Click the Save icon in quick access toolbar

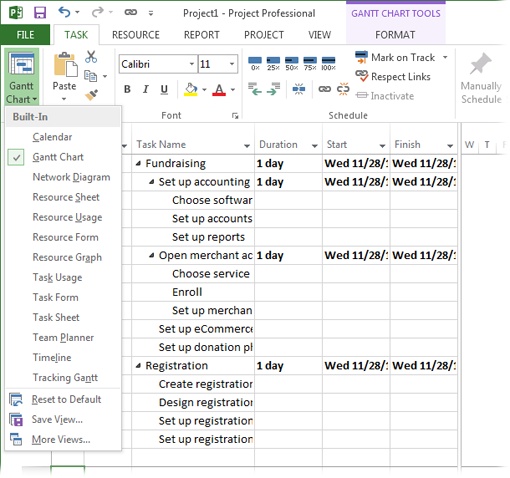tap(40, 13)
